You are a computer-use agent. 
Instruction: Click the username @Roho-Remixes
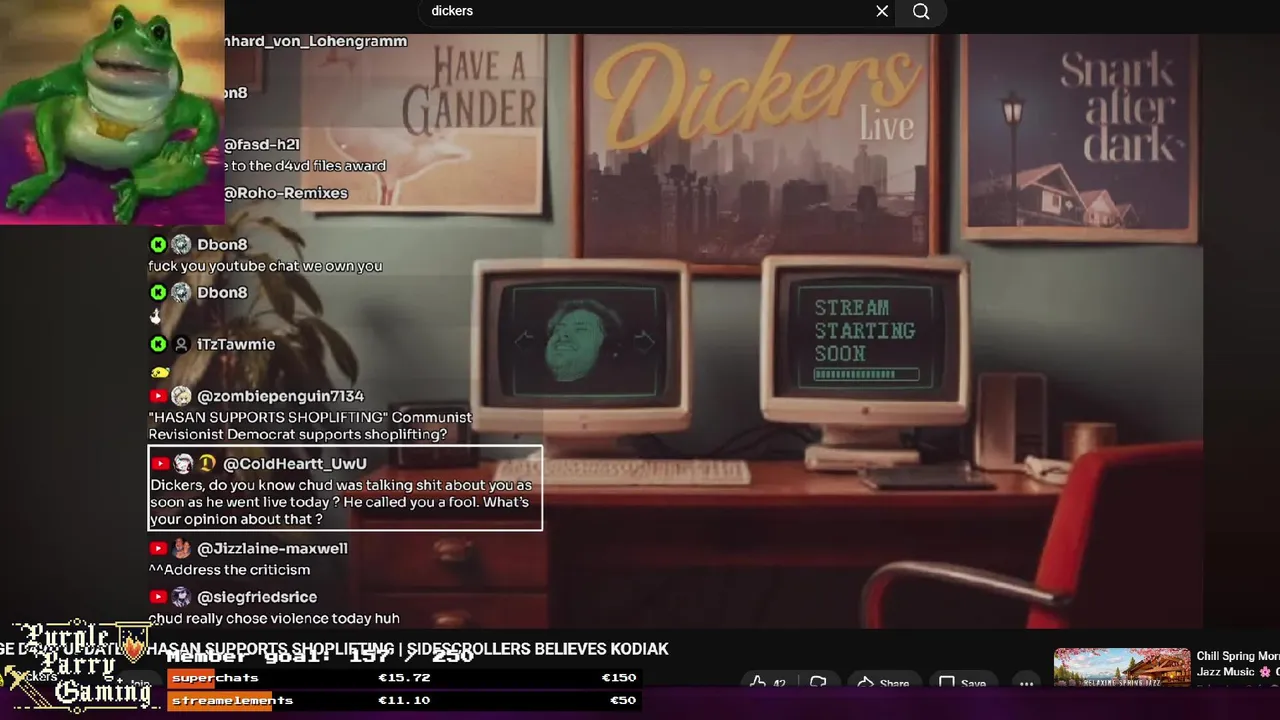(286, 193)
